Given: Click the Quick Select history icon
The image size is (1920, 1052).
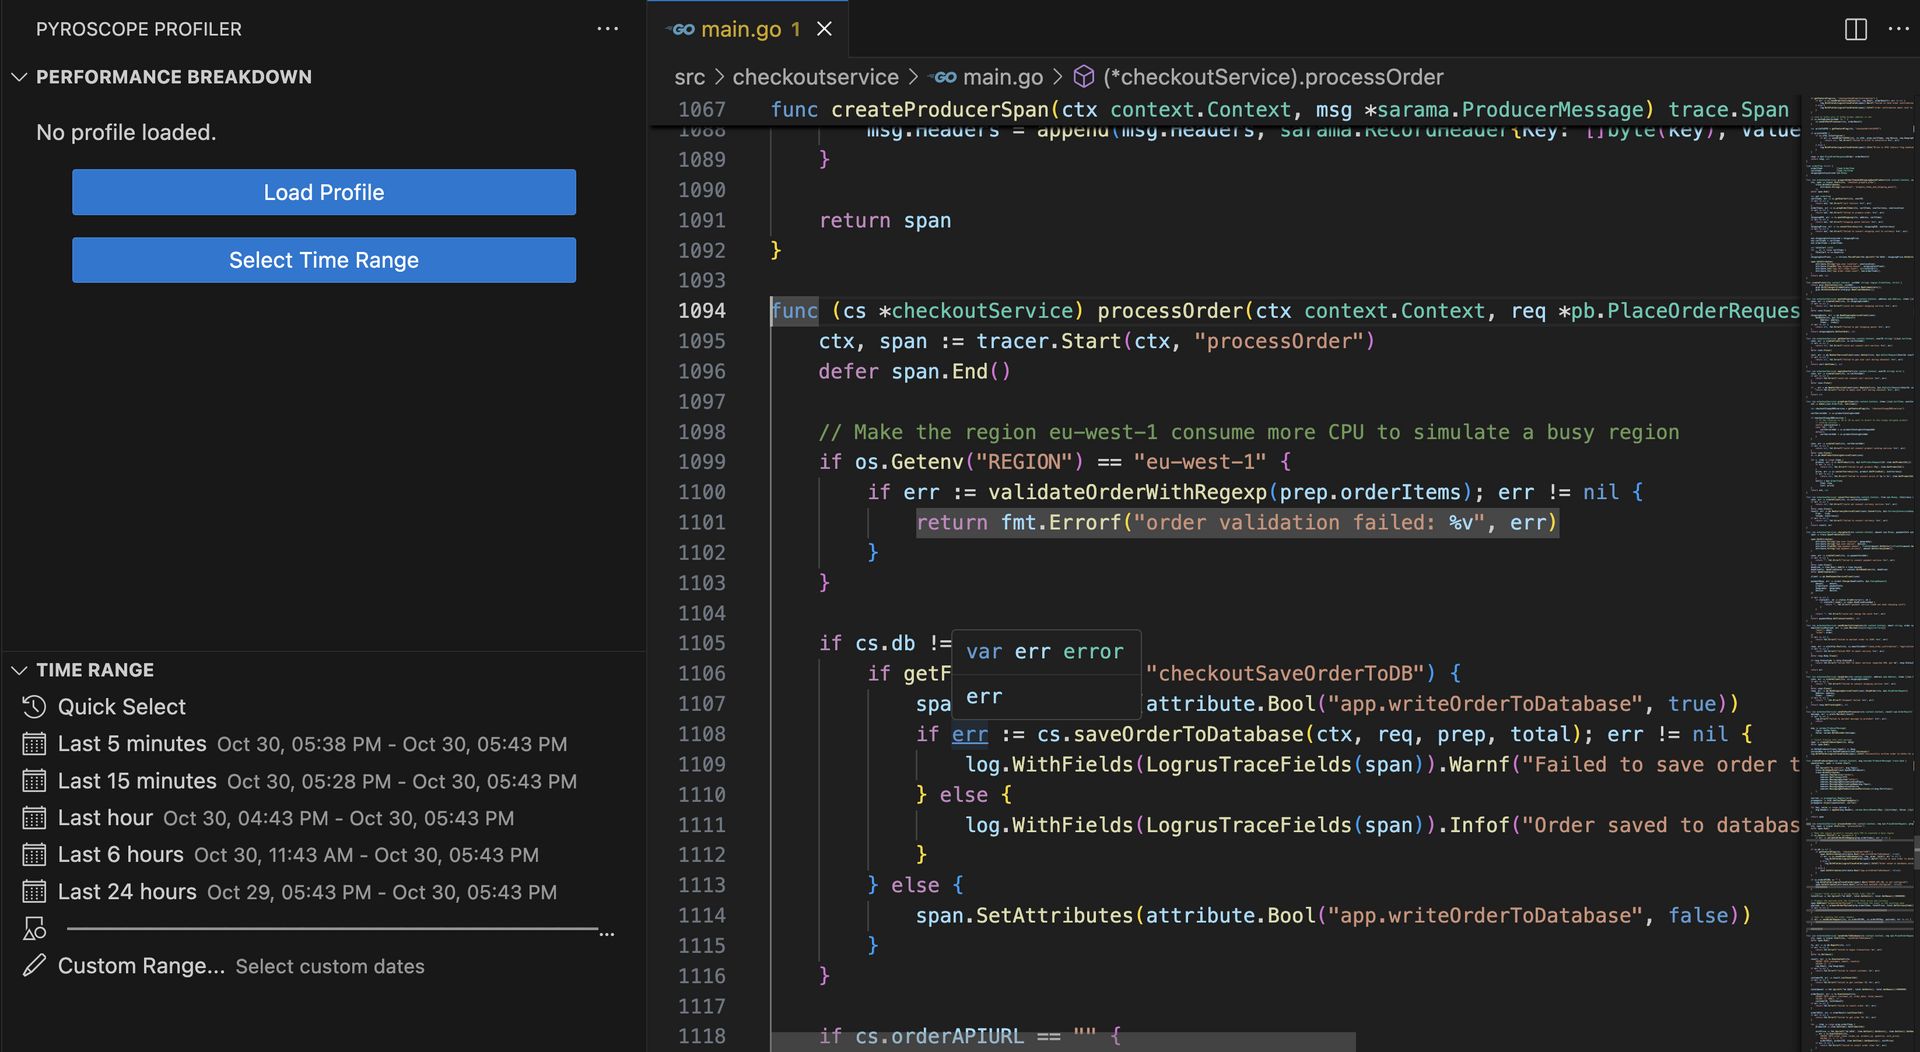Looking at the screenshot, I should click(34, 707).
